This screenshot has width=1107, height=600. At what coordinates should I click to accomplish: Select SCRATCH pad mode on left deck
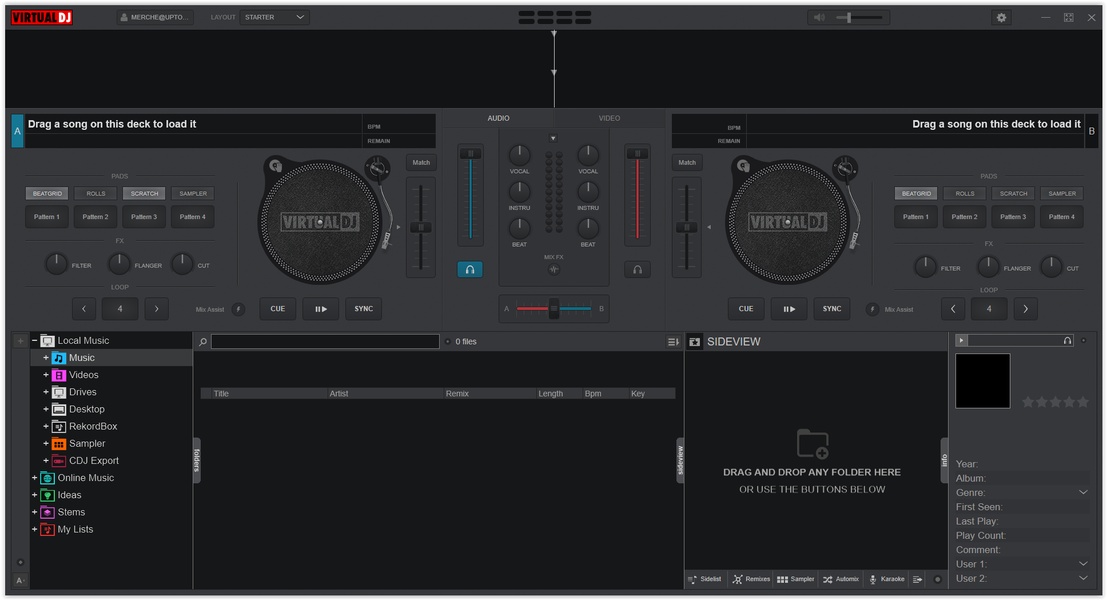[144, 194]
